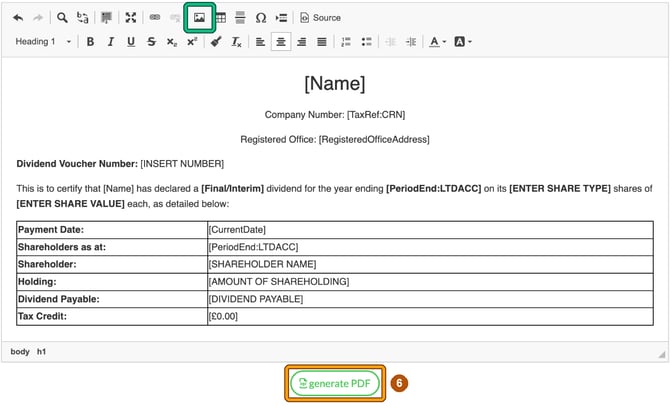Toggle underline formatting
670x406 pixels.
click(131, 41)
